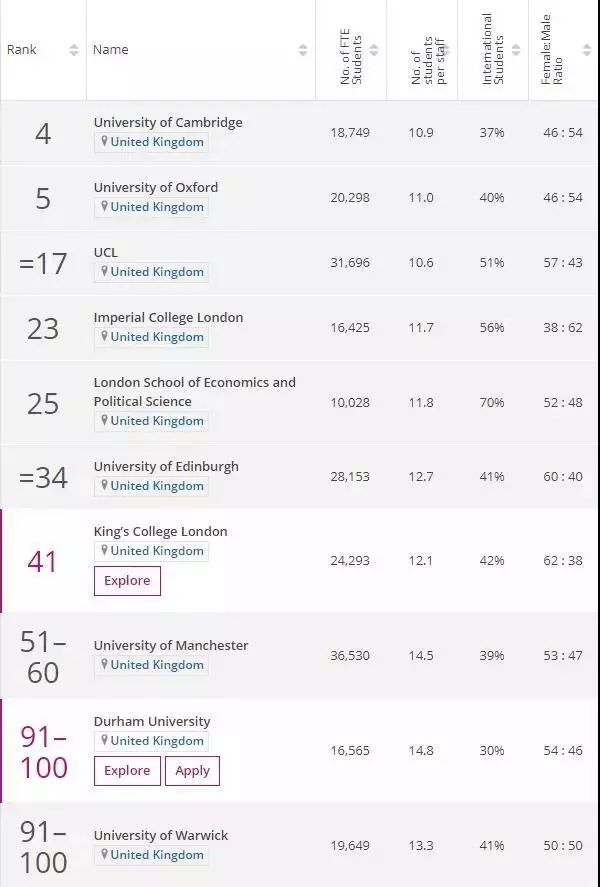Click United Kingdom tag under Edinburgh
Image resolution: width=600 pixels, height=887 pixels.
coord(156,486)
